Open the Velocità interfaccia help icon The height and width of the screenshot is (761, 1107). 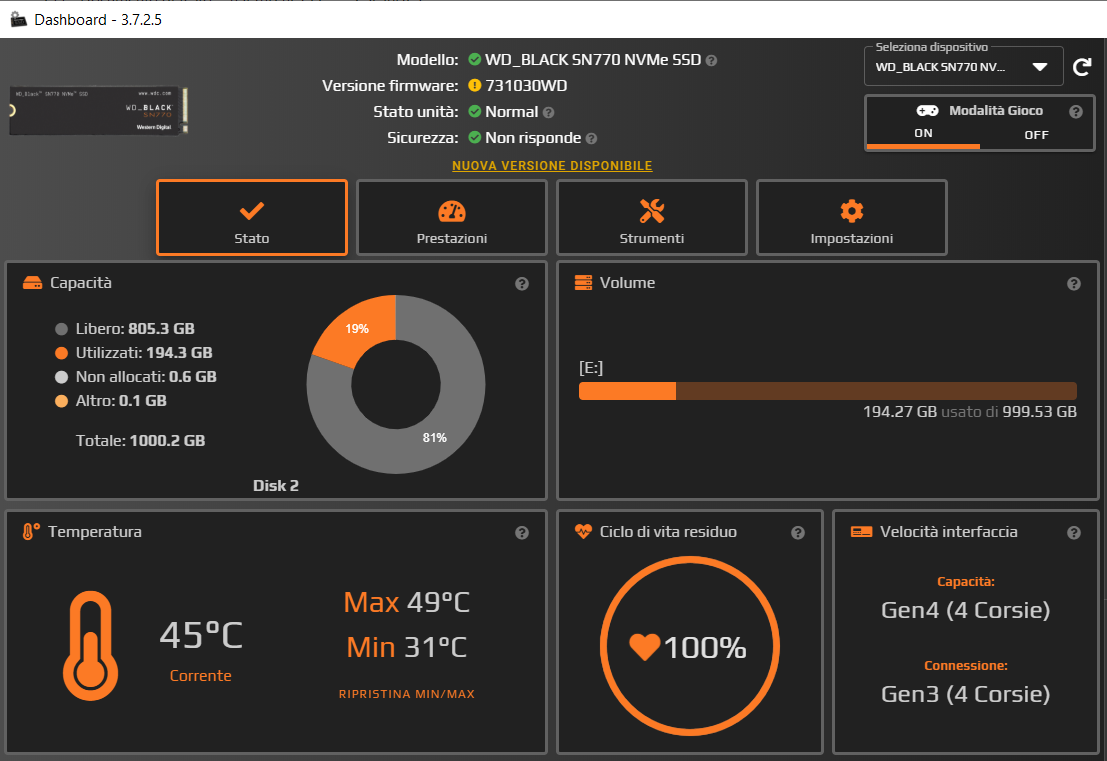click(1074, 533)
